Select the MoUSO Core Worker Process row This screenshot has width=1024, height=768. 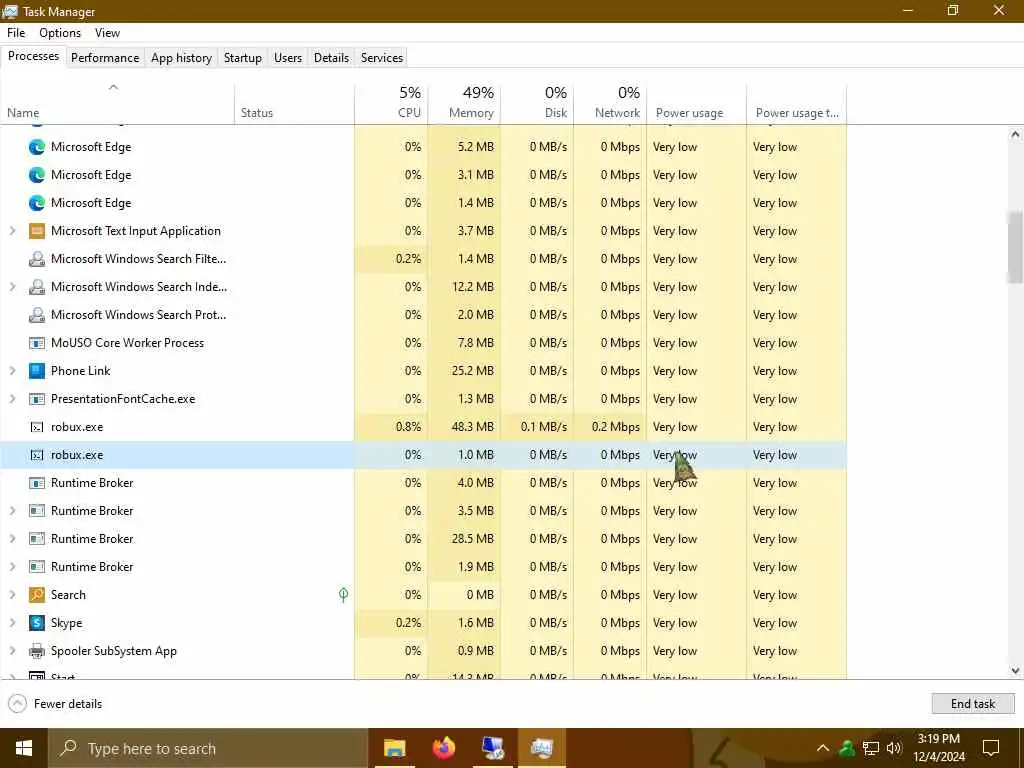[423, 343]
